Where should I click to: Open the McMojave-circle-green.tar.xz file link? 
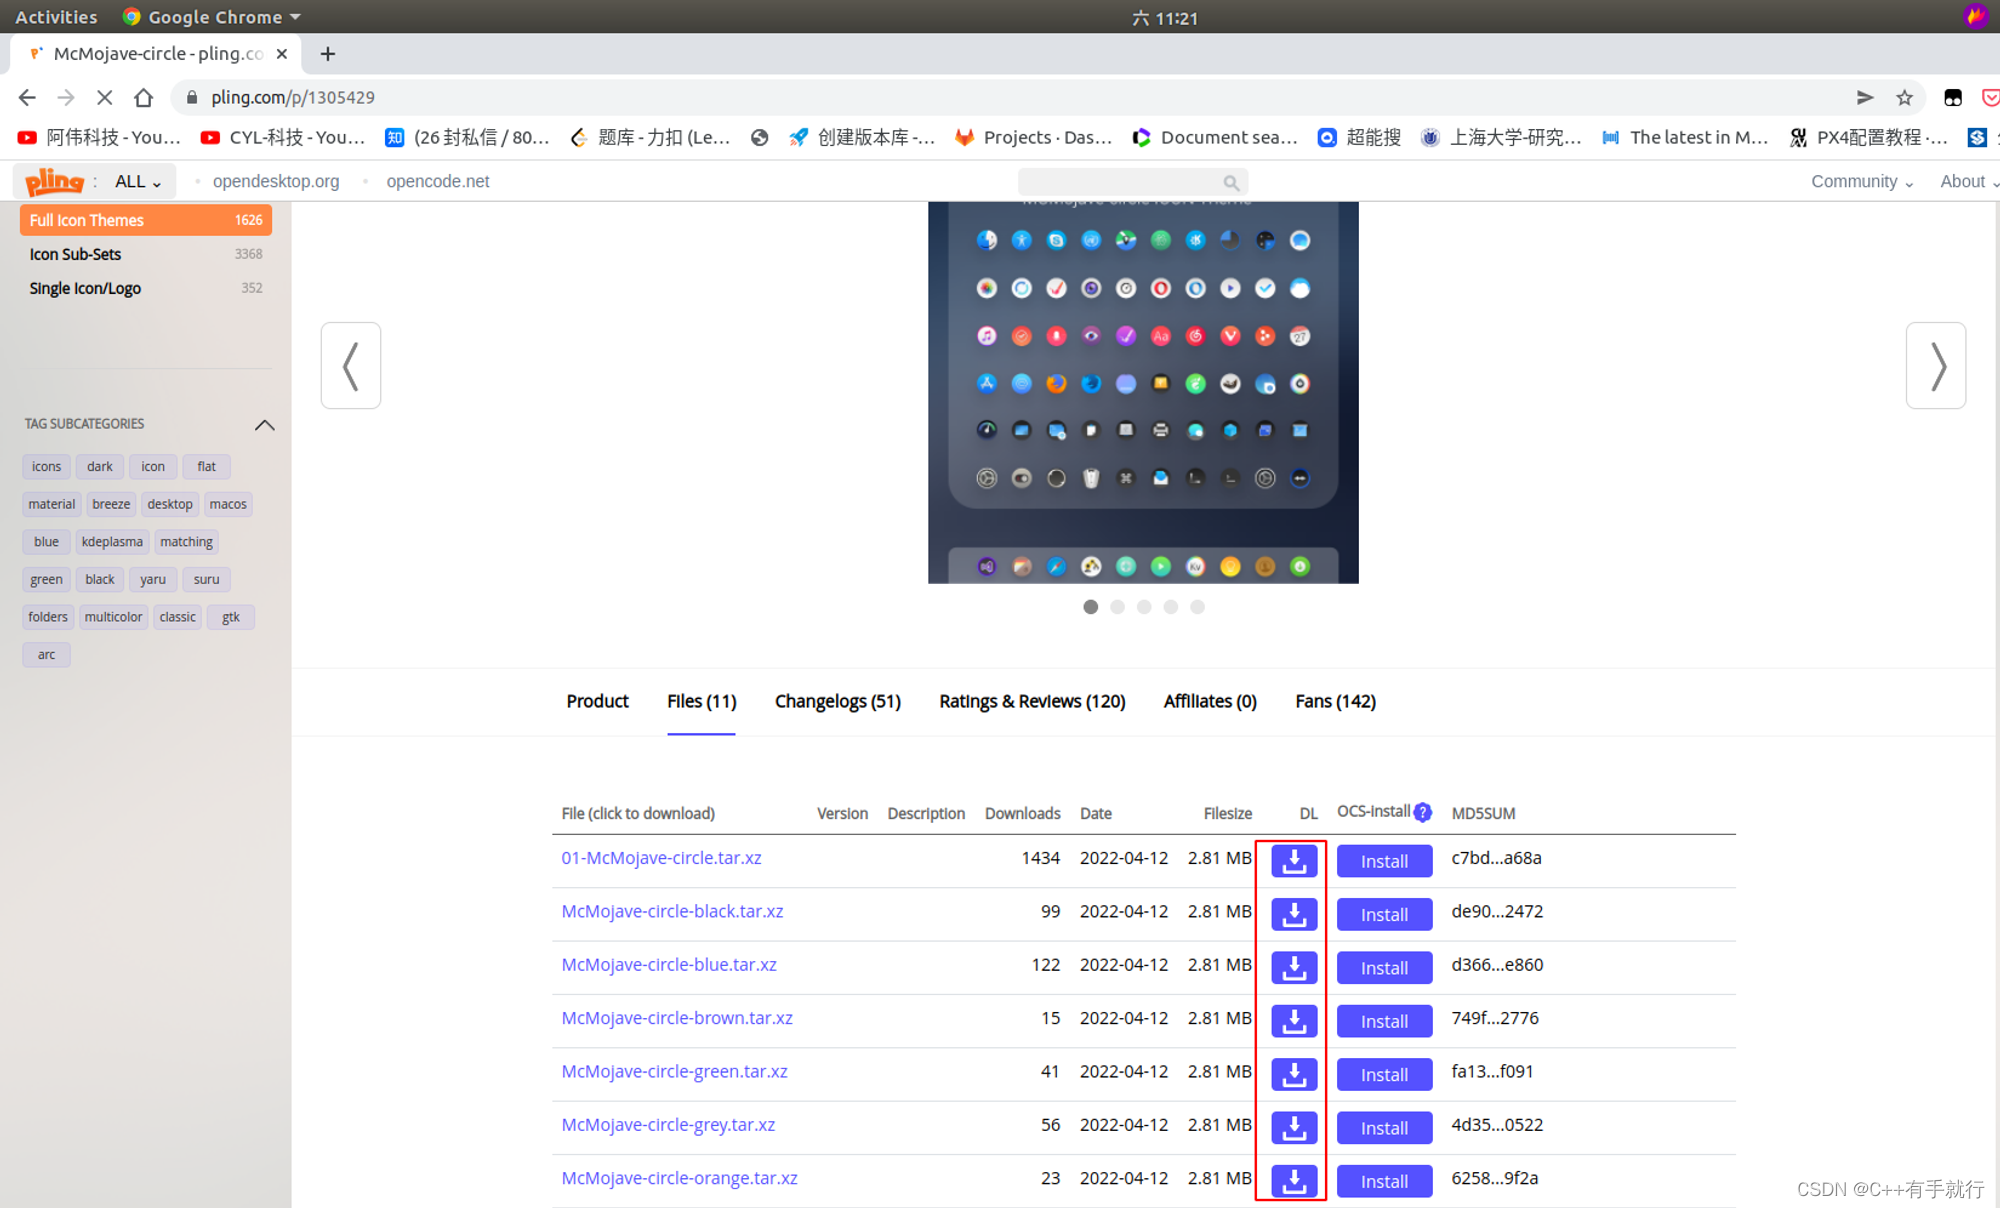[x=674, y=1071]
